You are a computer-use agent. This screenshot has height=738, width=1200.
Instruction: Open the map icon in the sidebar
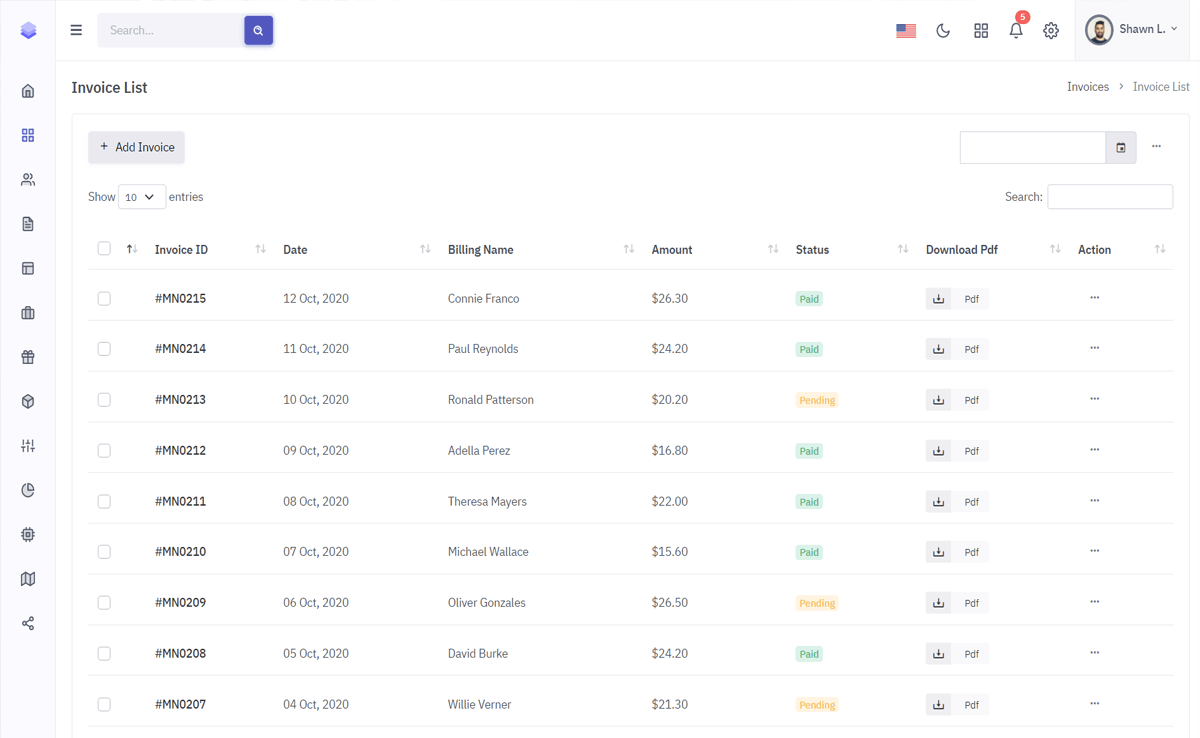[28, 579]
